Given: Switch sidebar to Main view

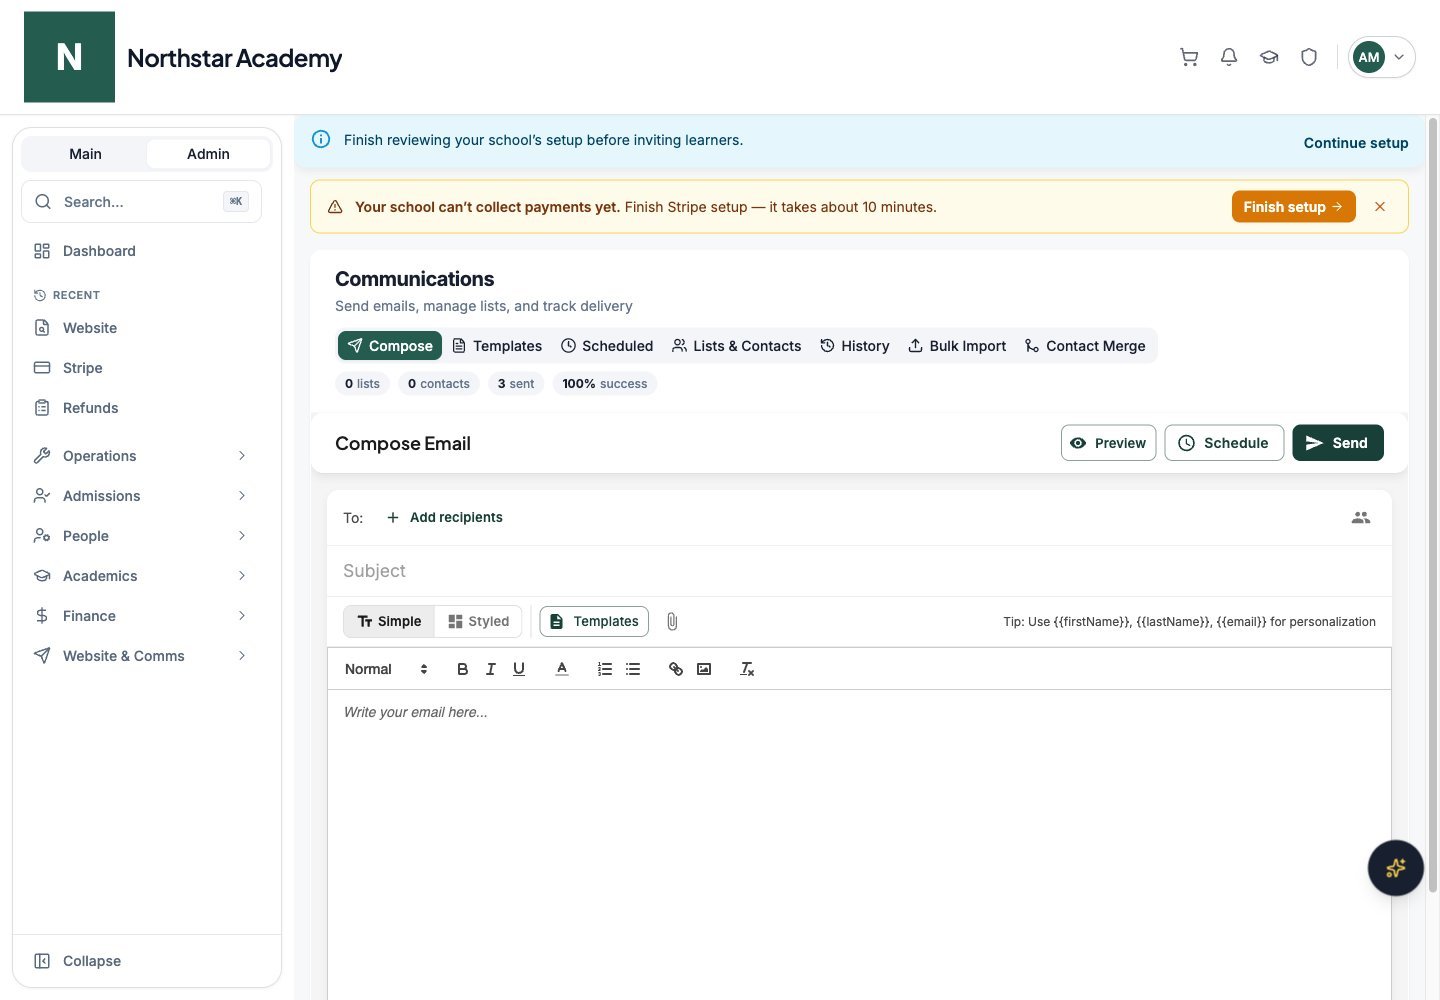Looking at the screenshot, I should pos(85,153).
